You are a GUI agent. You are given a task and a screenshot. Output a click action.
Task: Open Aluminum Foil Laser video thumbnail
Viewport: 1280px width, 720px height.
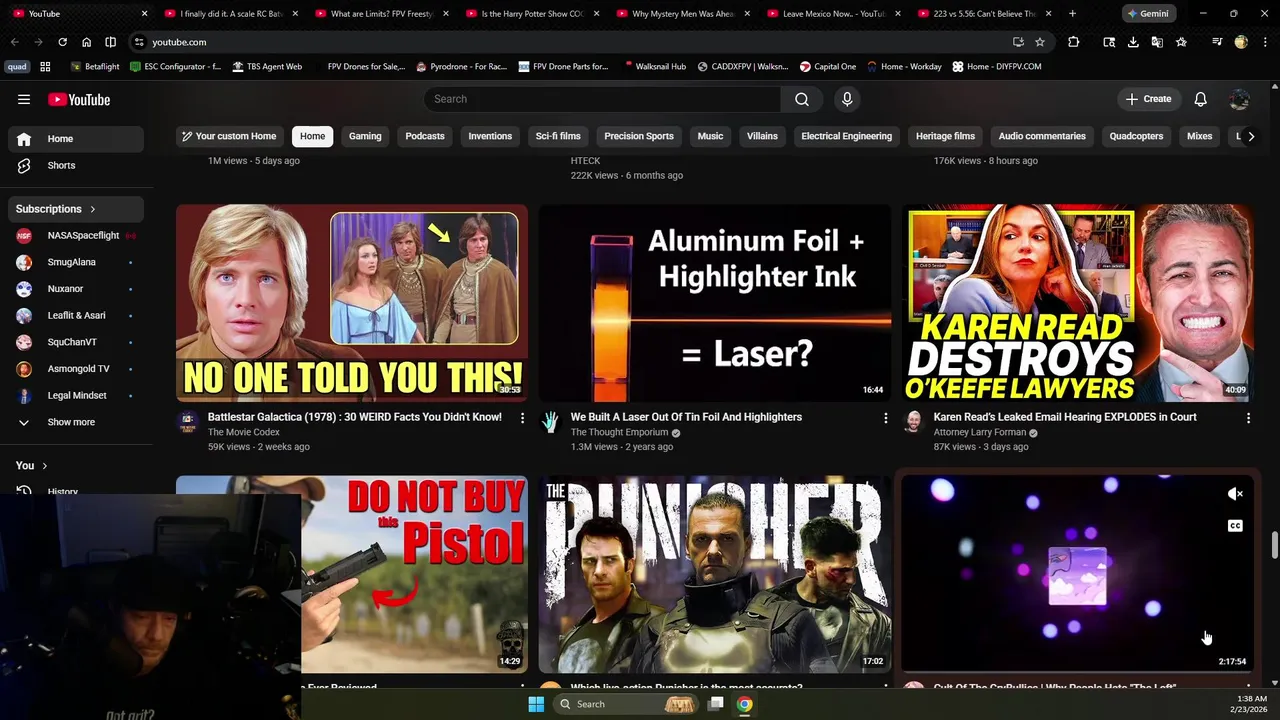(715, 303)
